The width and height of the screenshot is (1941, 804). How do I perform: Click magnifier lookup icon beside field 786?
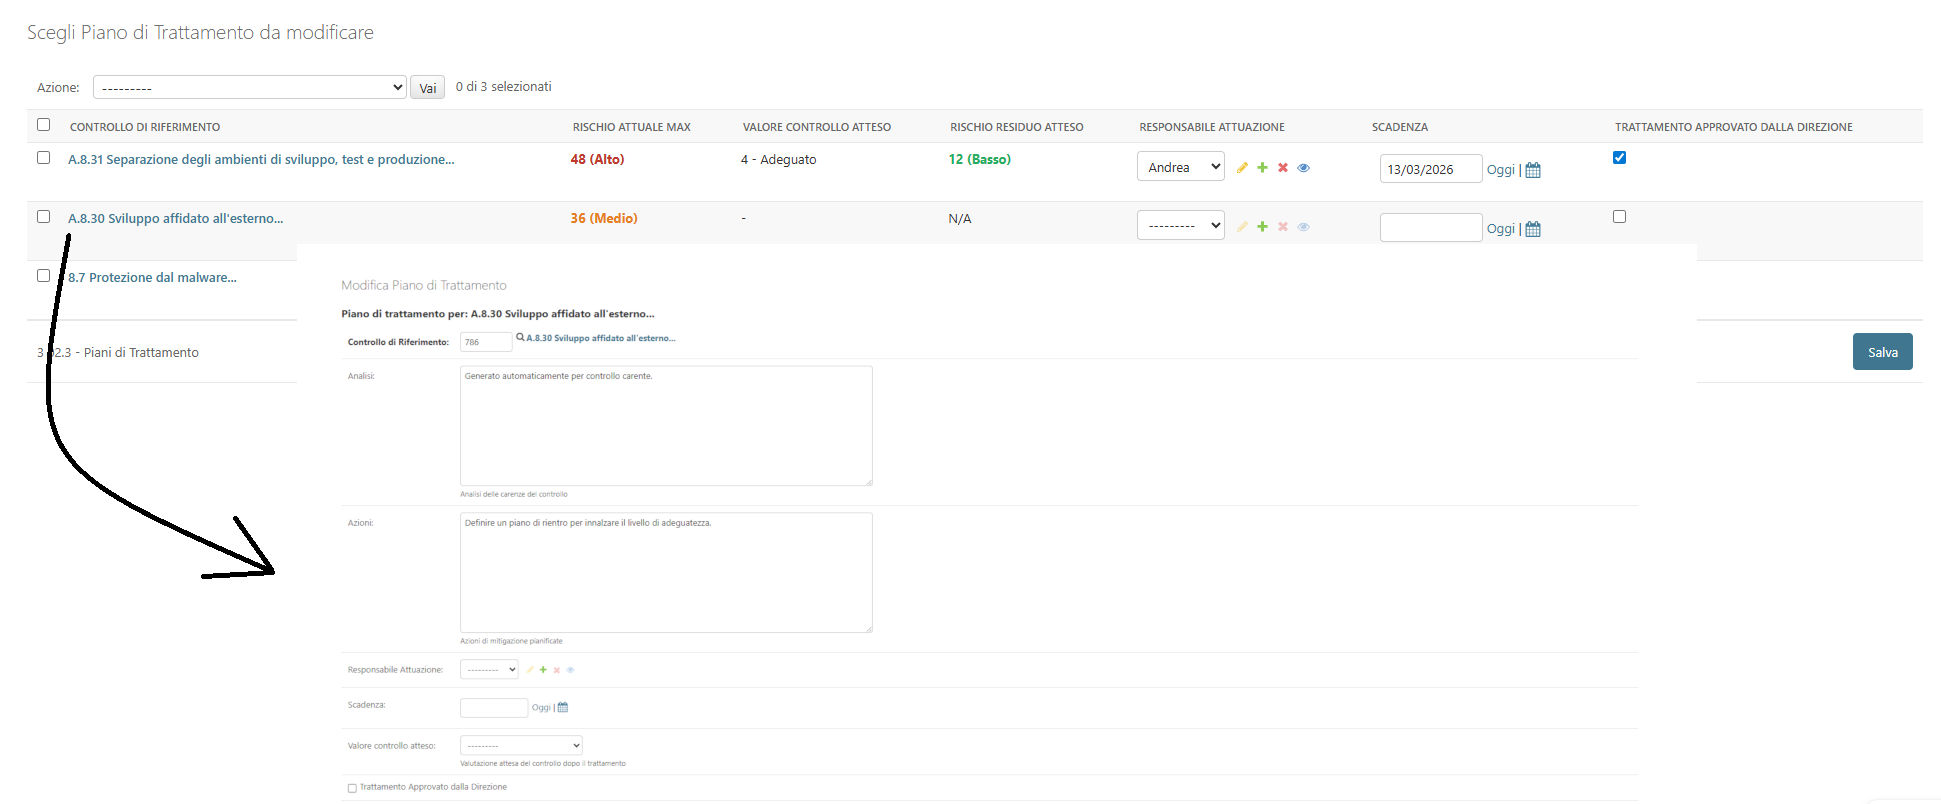pyautogui.click(x=520, y=338)
